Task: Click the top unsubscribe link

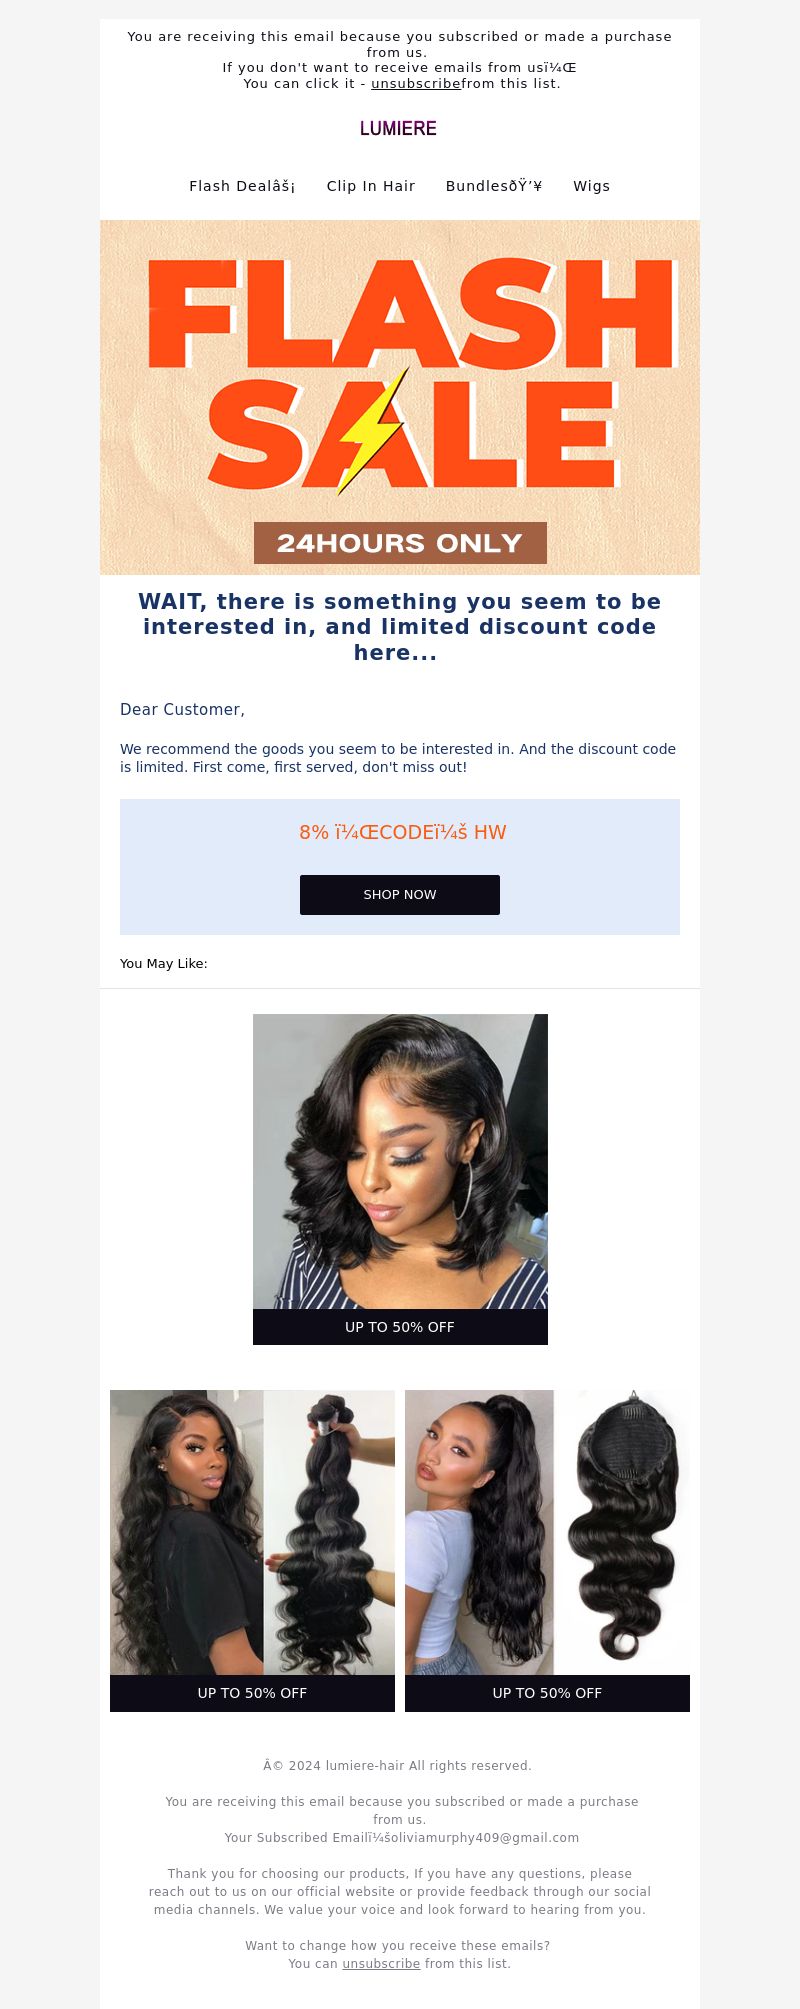Action: click(x=416, y=84)
